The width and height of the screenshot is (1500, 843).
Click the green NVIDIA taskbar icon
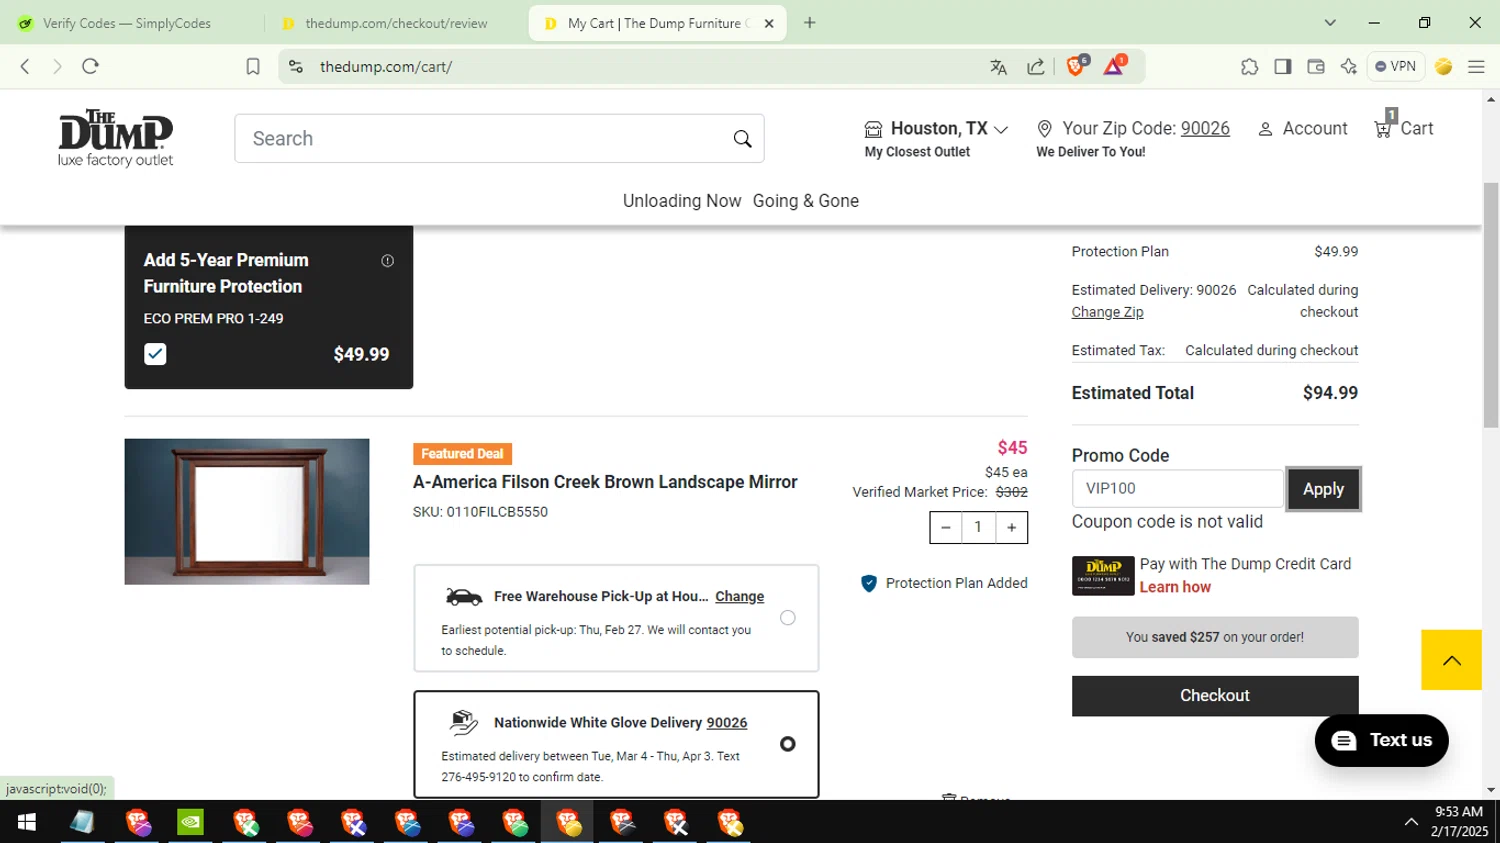(190, 822)
